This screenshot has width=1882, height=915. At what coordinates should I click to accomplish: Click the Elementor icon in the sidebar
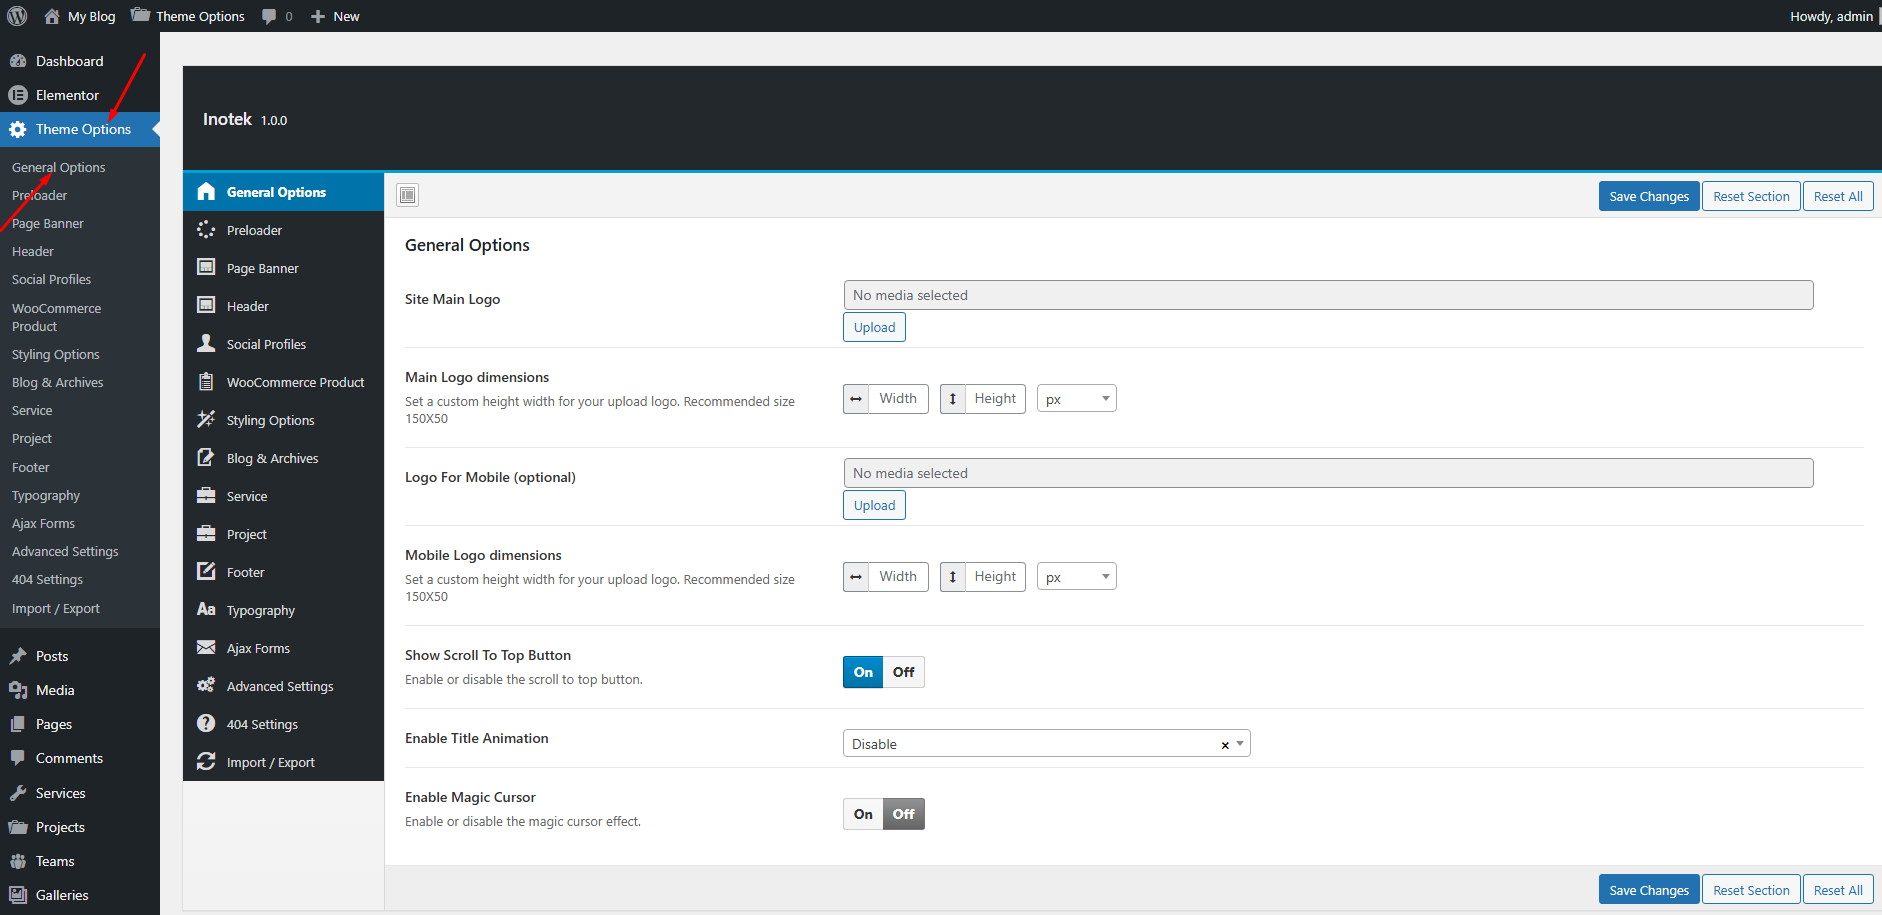pos(18,95)
